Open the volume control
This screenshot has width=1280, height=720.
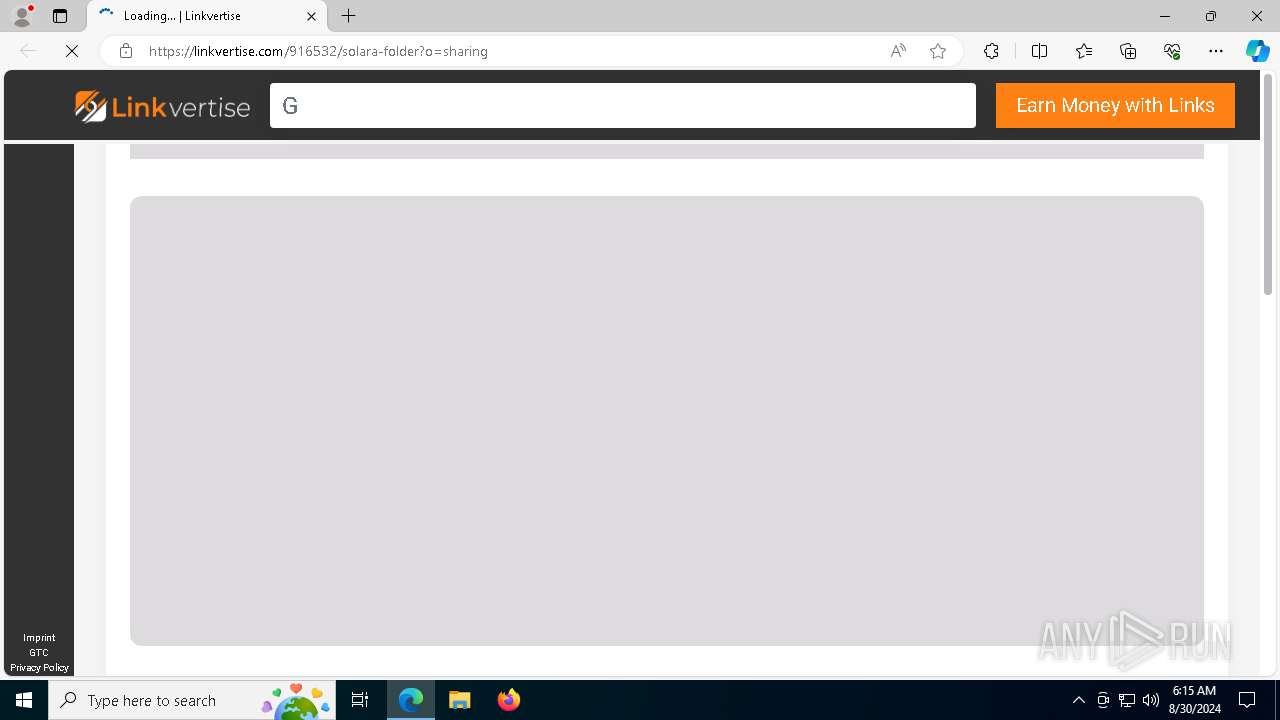[x=1151, y=700]
